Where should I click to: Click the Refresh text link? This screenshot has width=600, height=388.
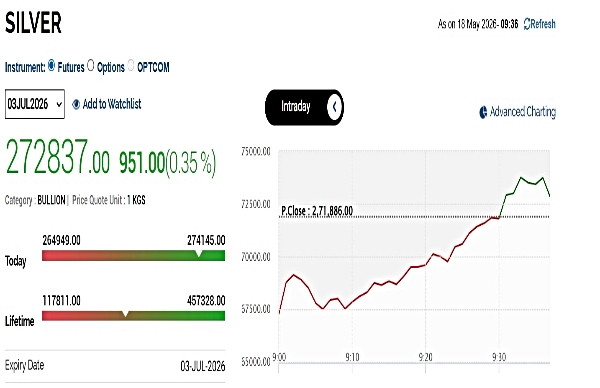(x=543, y=24)
